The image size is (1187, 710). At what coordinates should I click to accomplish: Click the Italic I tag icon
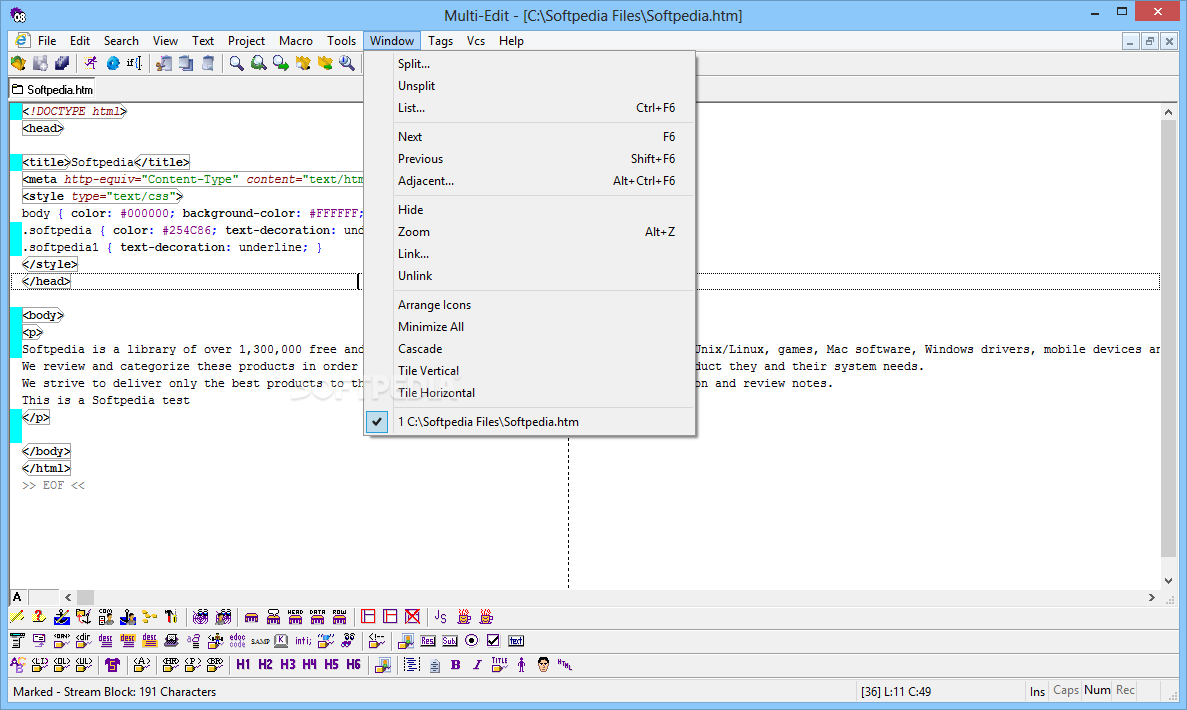coord(477,665)
